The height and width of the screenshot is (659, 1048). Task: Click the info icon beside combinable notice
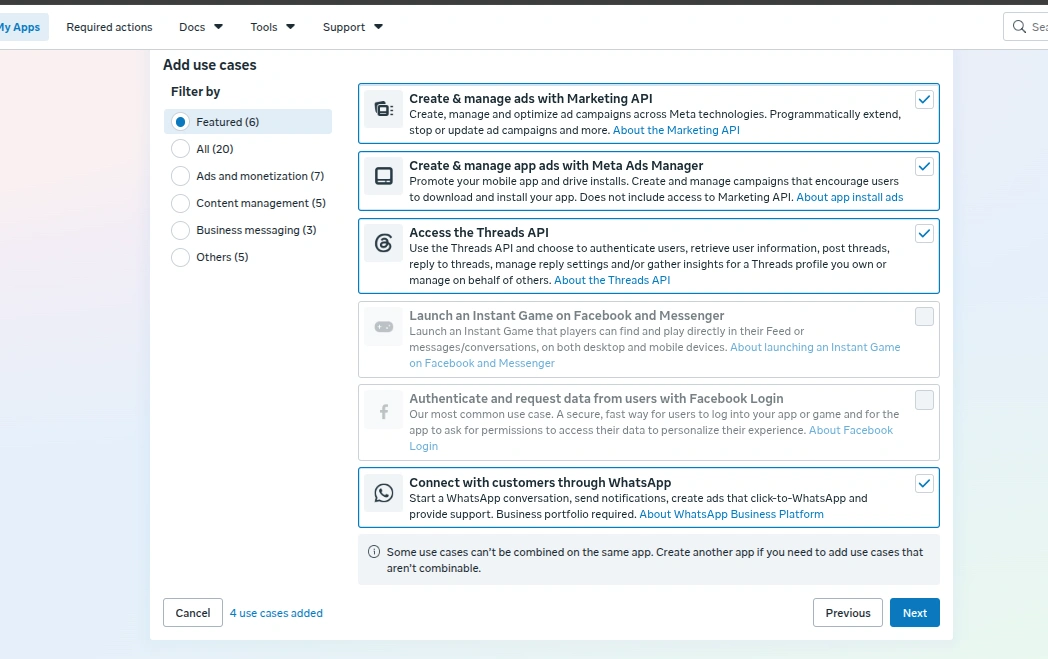click(x=374, y=552)
